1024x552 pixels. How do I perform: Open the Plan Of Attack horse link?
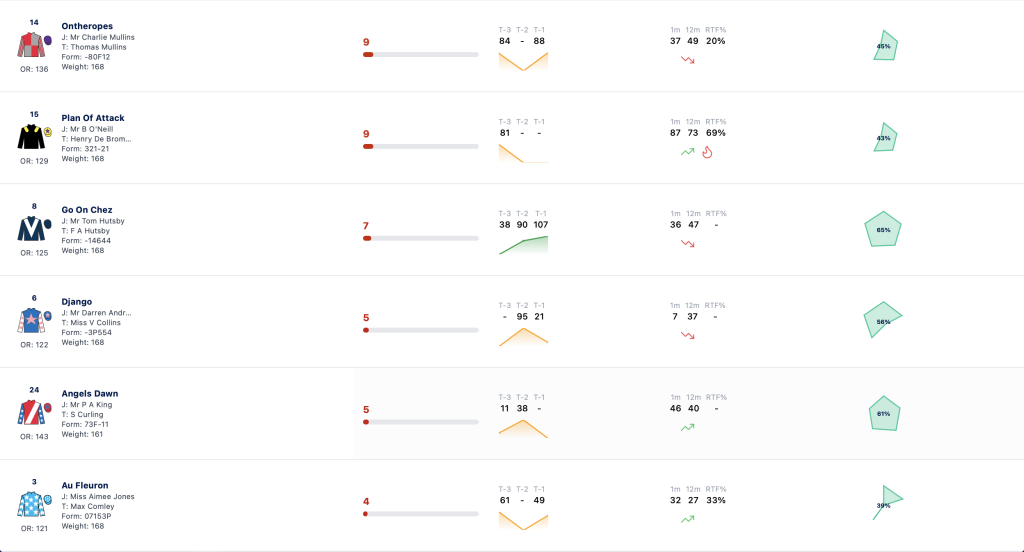coord(93,118)
